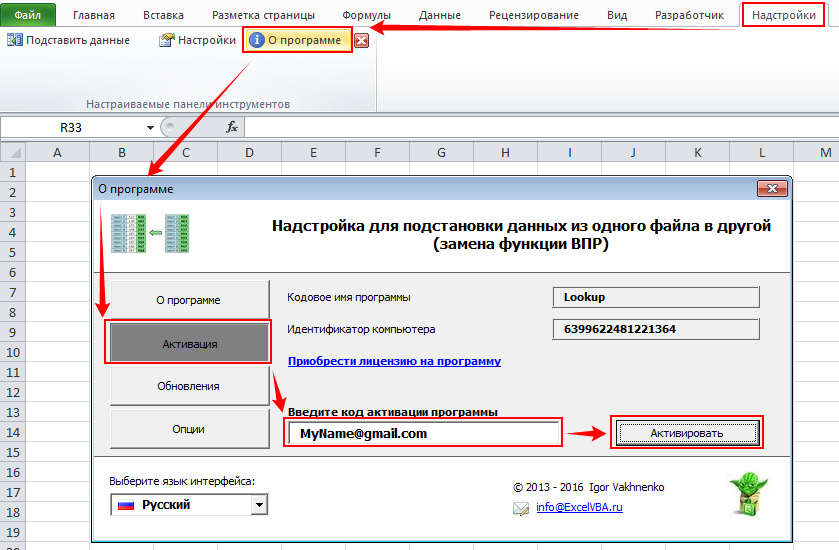Open the 'Активация' side tab
The height and width of the screenshot is (550, 839).
pyautogui.click(x=189, y=343)
